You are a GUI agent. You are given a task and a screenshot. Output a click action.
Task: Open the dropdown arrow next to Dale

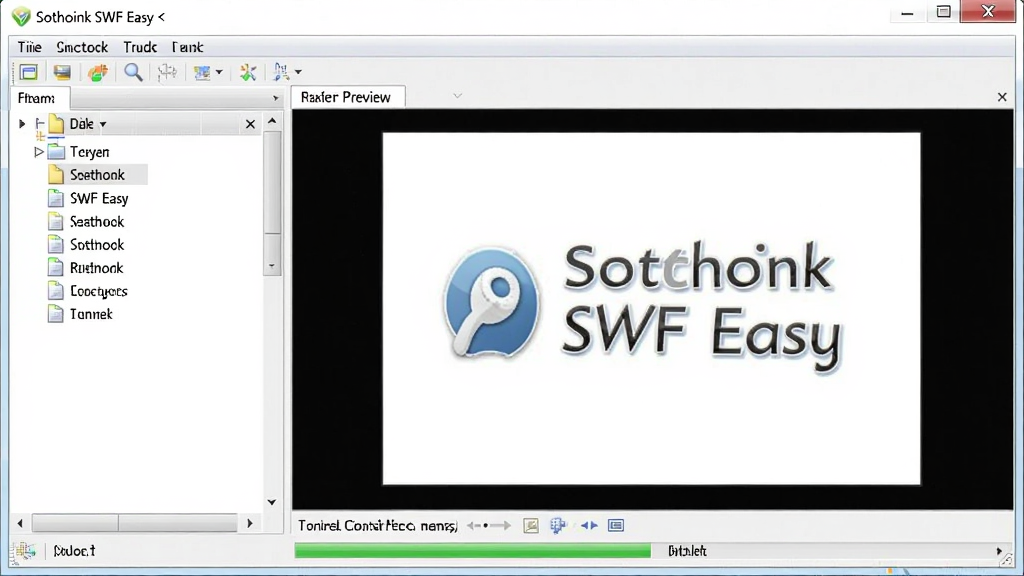pyautogui.click(x=103, y=124)
